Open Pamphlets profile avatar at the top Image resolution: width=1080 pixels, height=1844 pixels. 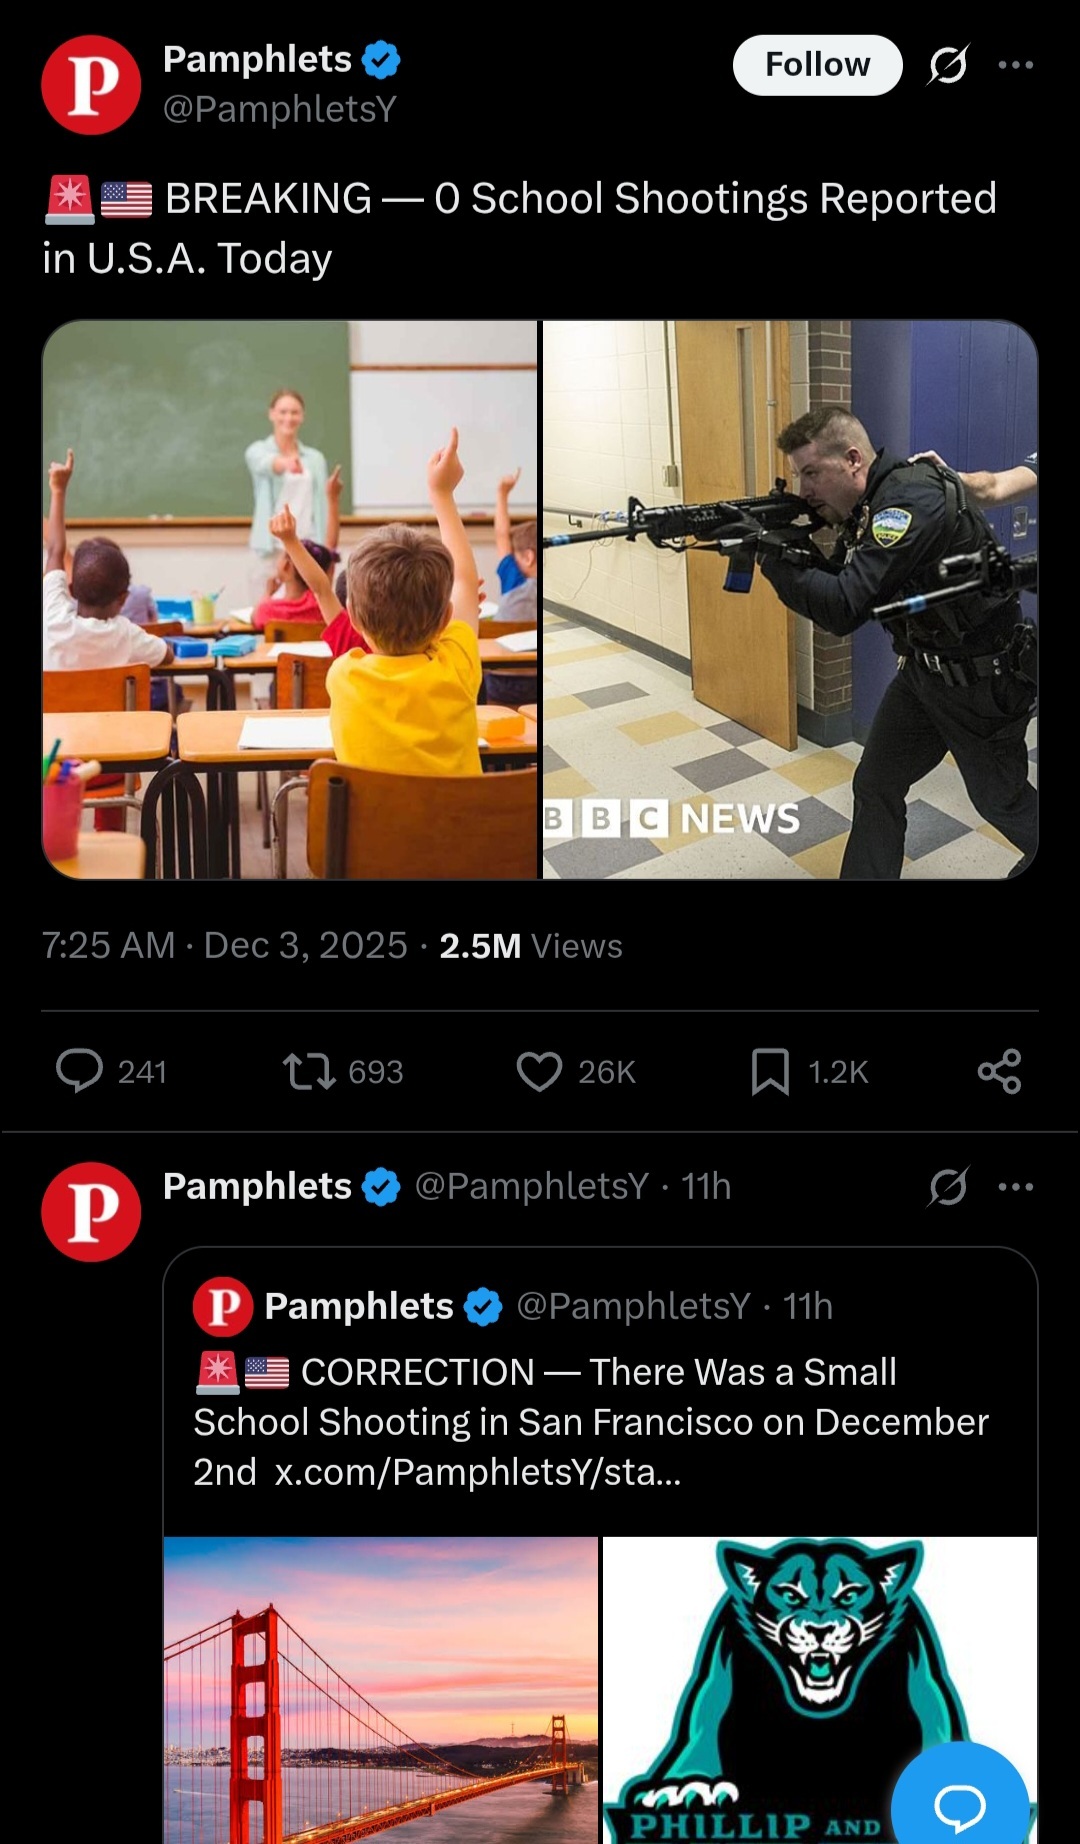coord(91,85)
